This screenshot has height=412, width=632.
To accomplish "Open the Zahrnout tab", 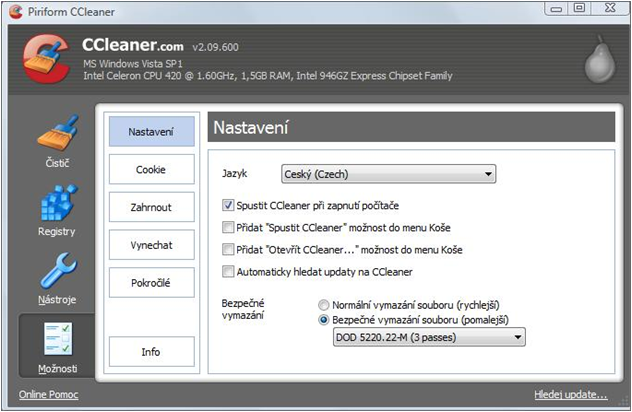I will (152, 207).
